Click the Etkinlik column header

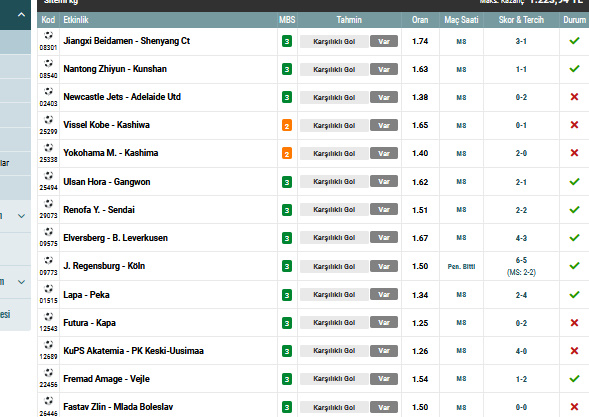(76, 20)
